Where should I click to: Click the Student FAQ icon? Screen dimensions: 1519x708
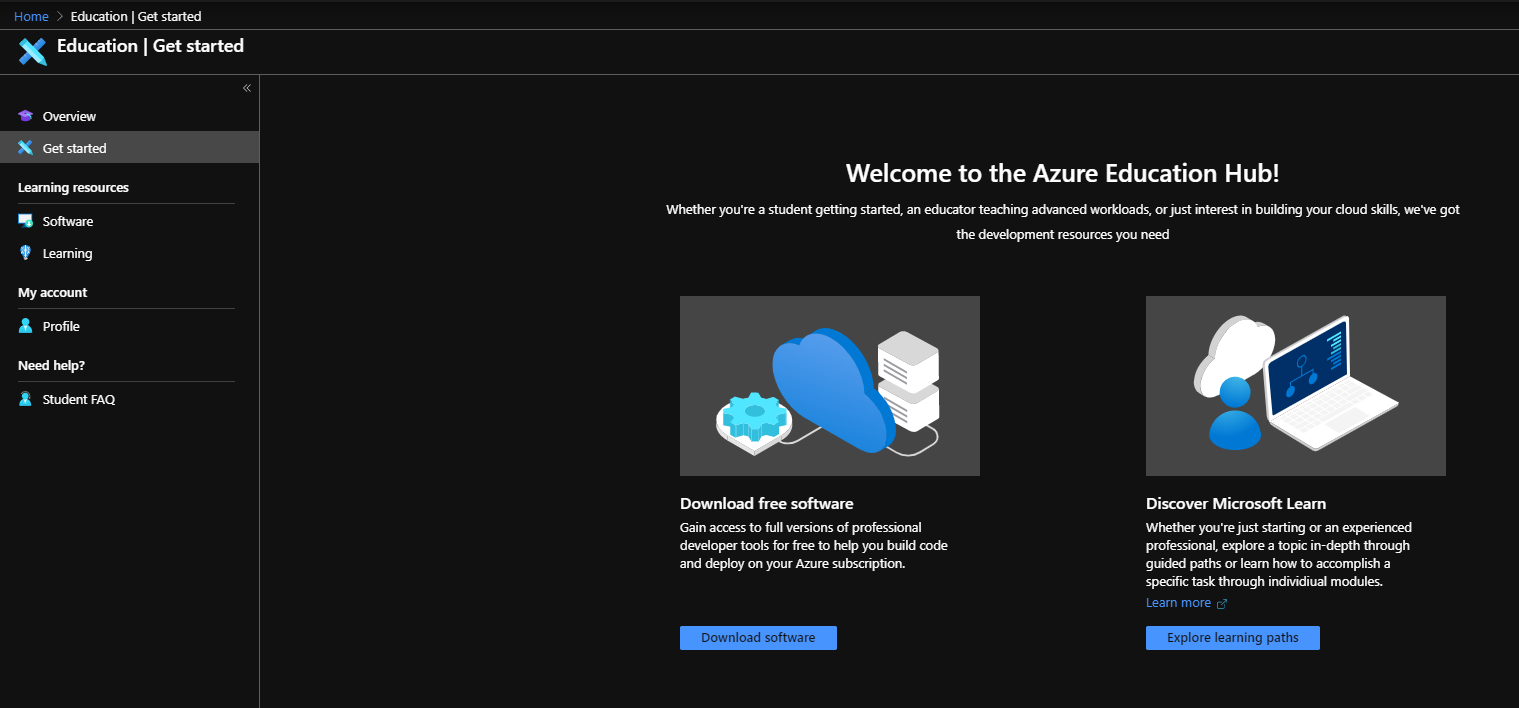tap(26, 399)
